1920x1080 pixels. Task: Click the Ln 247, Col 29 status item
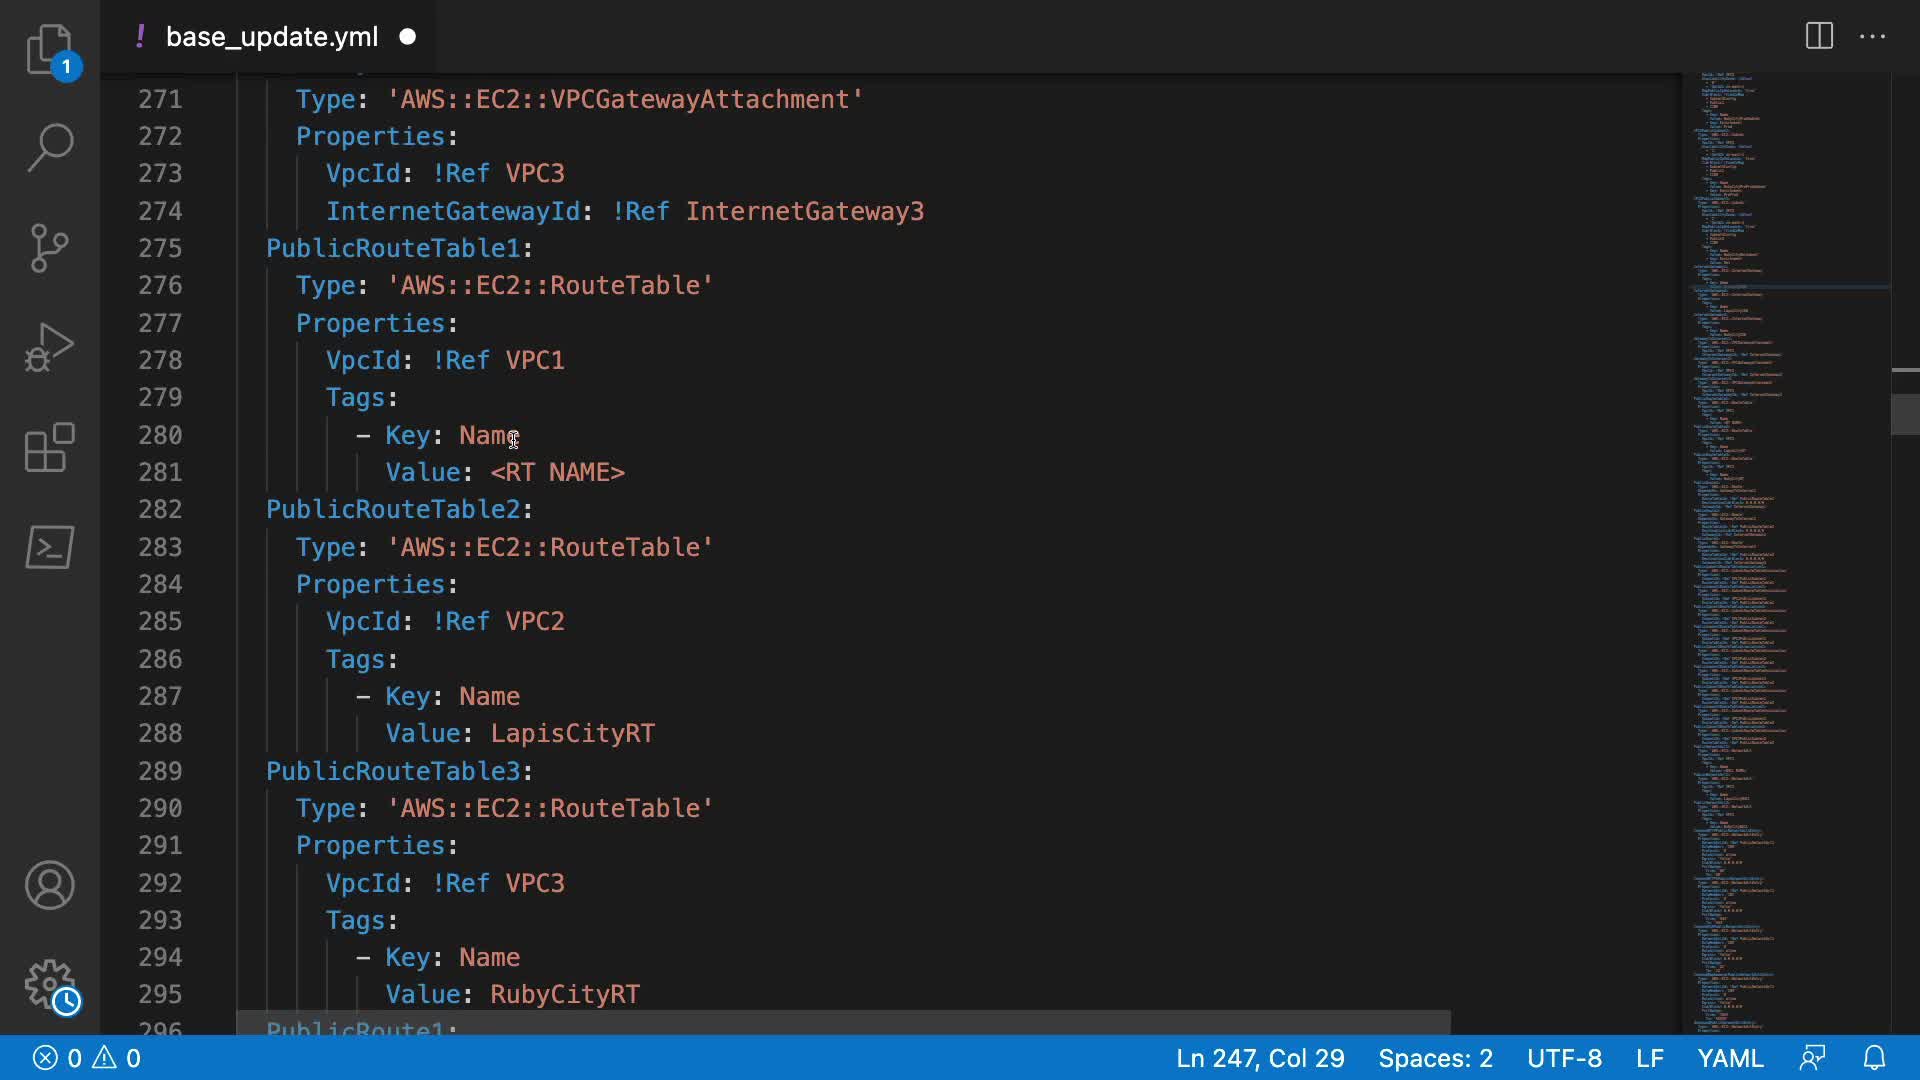[1259, 1058]
